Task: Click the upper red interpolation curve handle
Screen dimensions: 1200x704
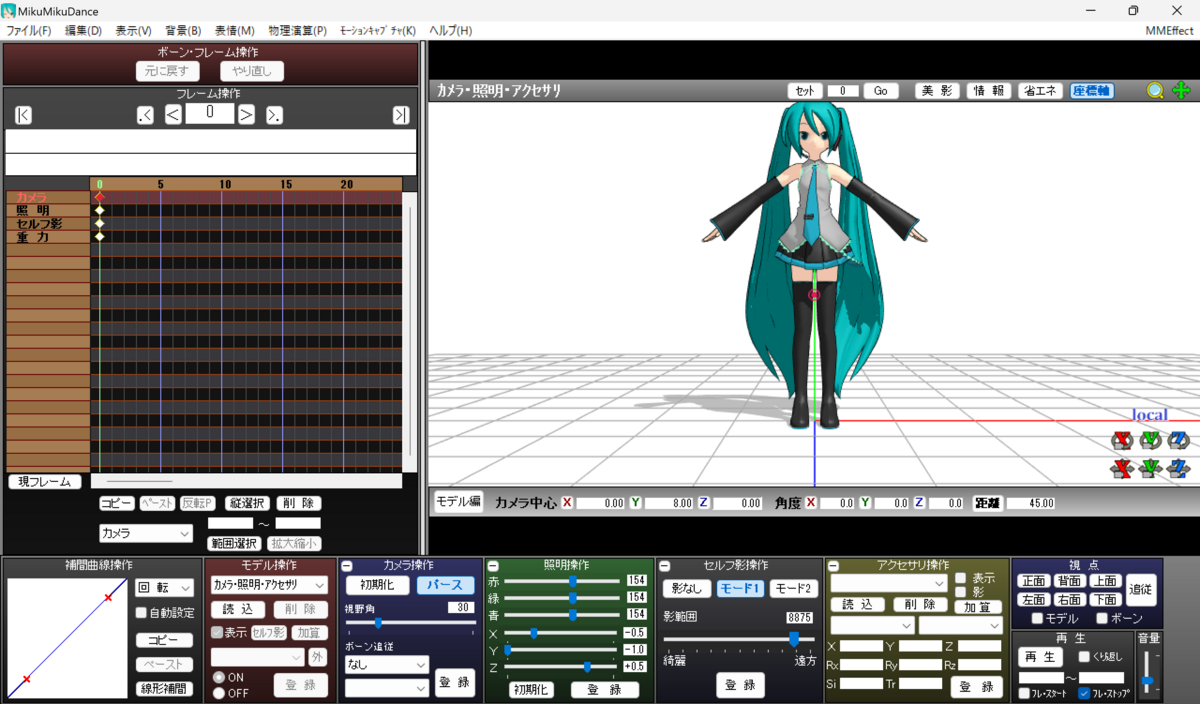Action: coord(108,598)
